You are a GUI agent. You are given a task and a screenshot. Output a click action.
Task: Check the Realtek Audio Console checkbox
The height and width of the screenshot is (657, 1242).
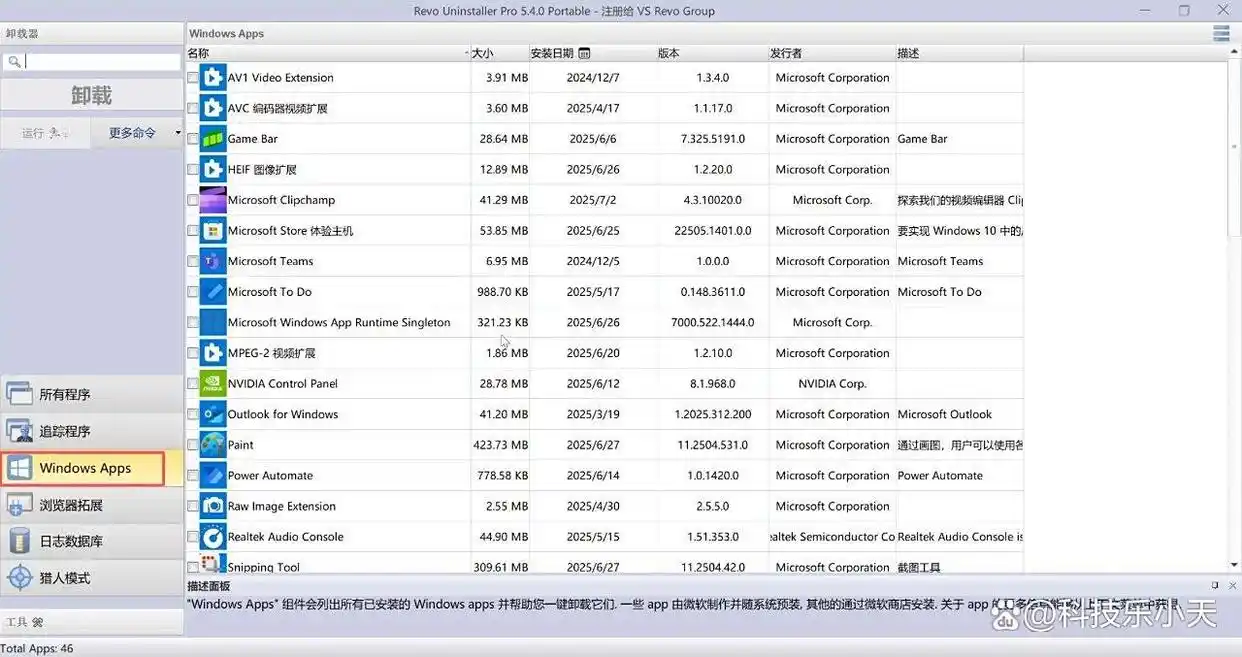193,537
